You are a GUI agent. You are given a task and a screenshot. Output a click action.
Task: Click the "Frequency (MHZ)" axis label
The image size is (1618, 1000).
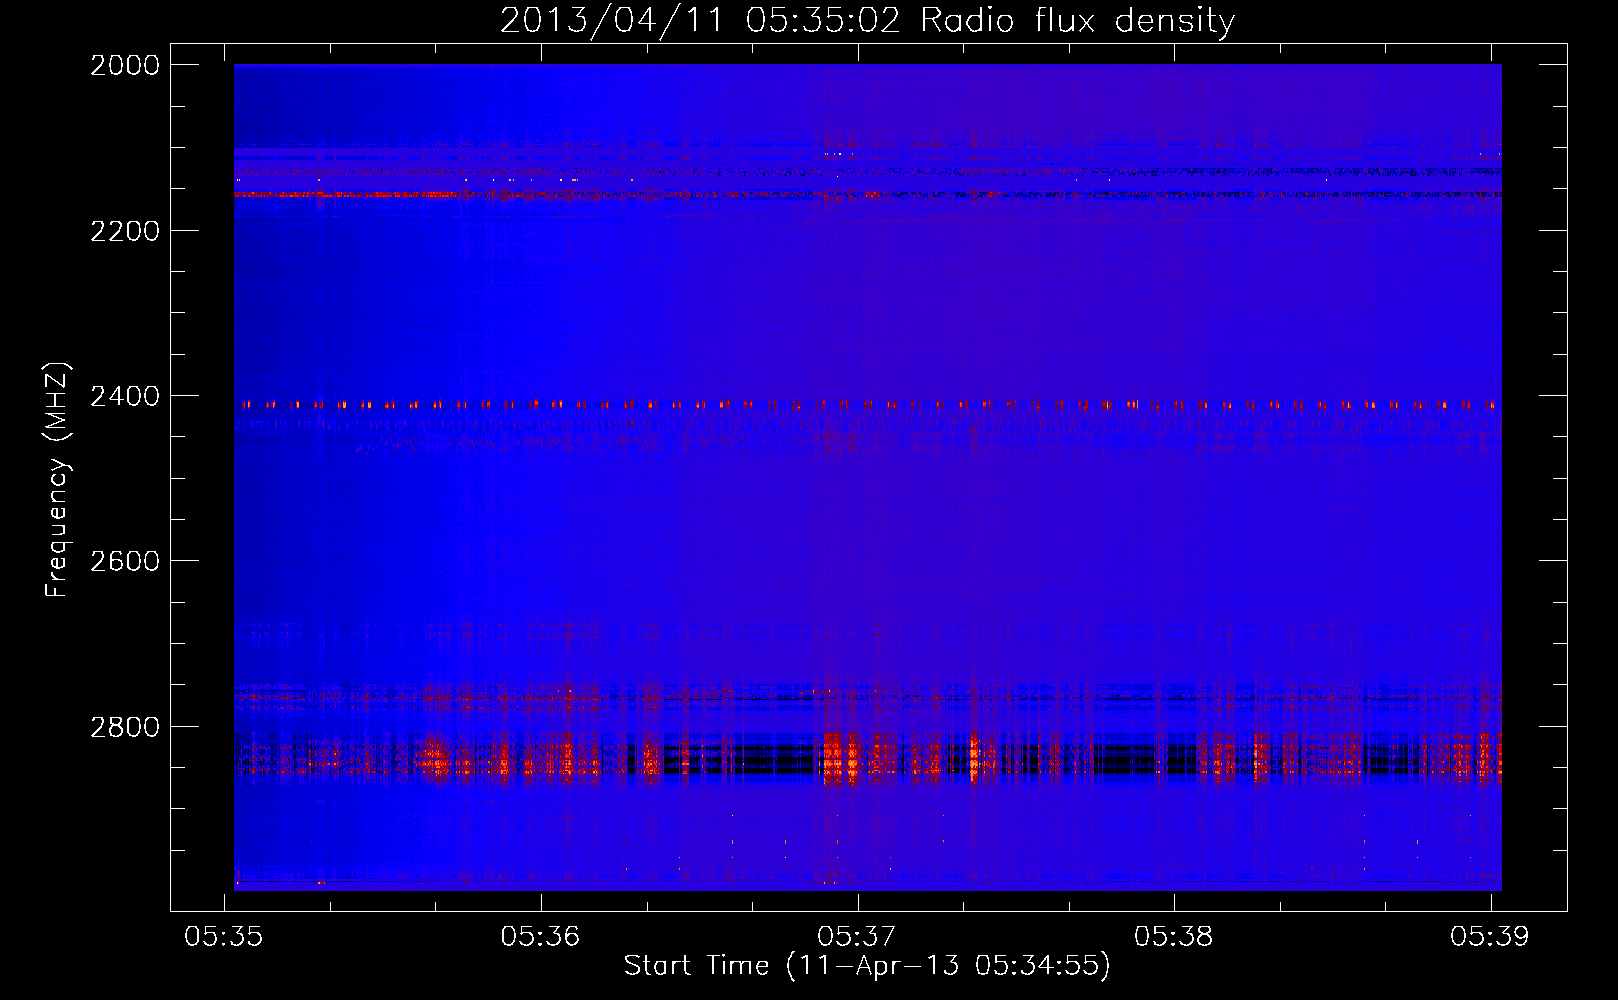(57, 480)
